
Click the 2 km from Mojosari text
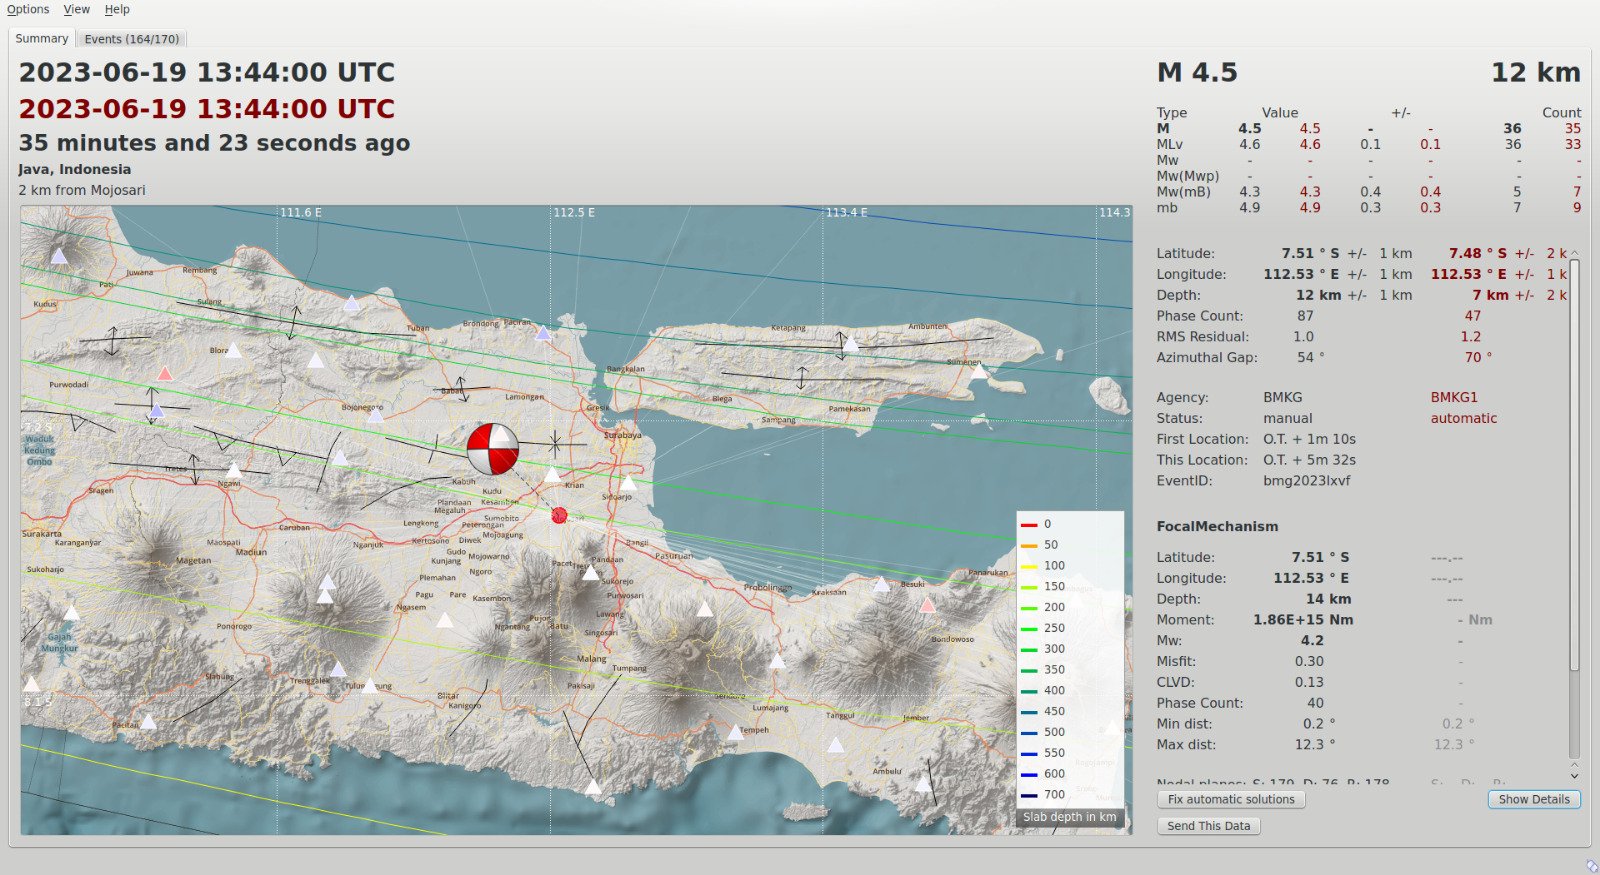(82, 190)
